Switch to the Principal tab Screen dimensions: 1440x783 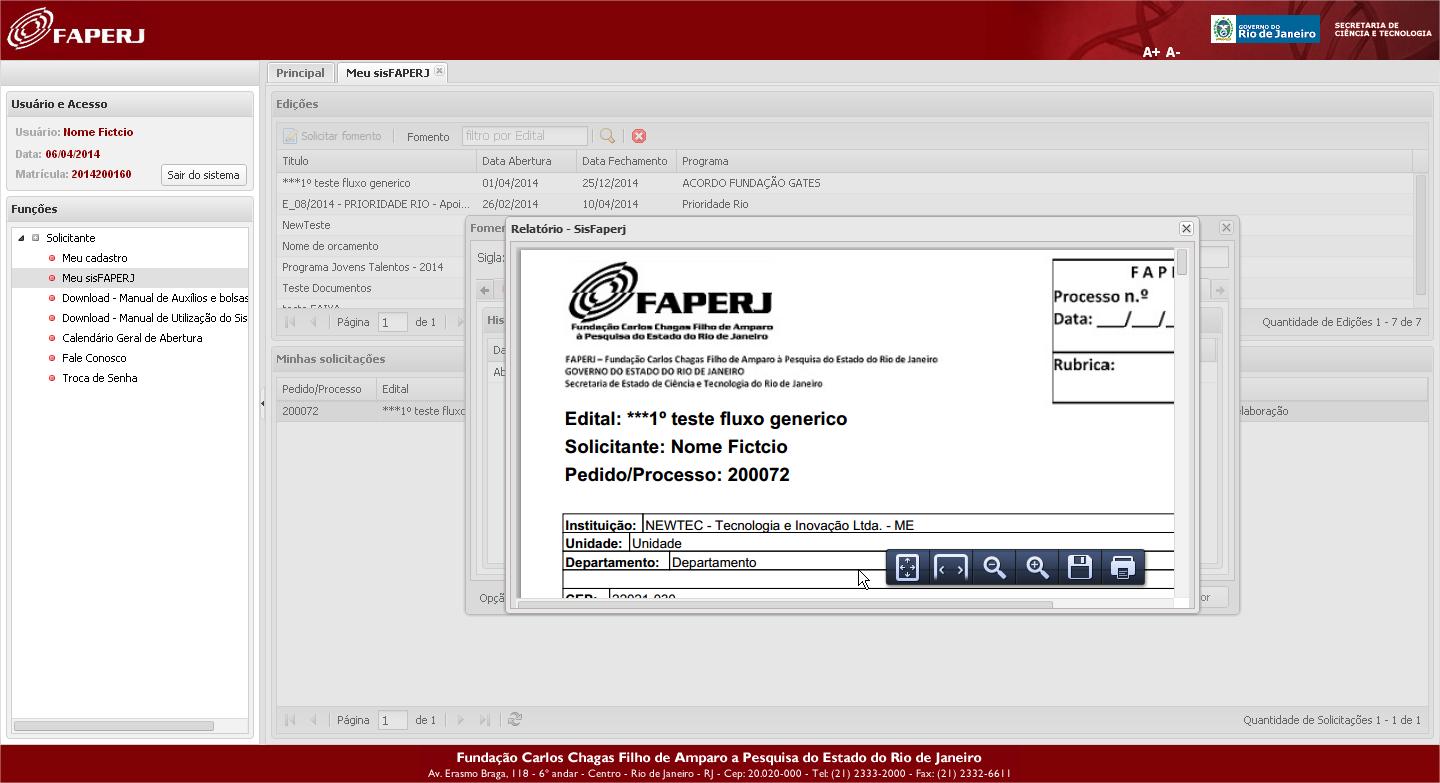[300, 73]
